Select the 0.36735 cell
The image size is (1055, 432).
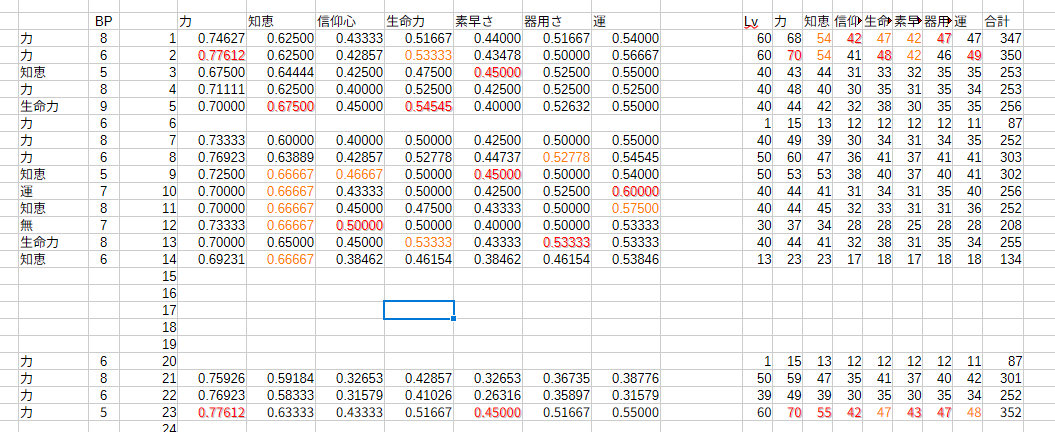click(x=557, y=378)
